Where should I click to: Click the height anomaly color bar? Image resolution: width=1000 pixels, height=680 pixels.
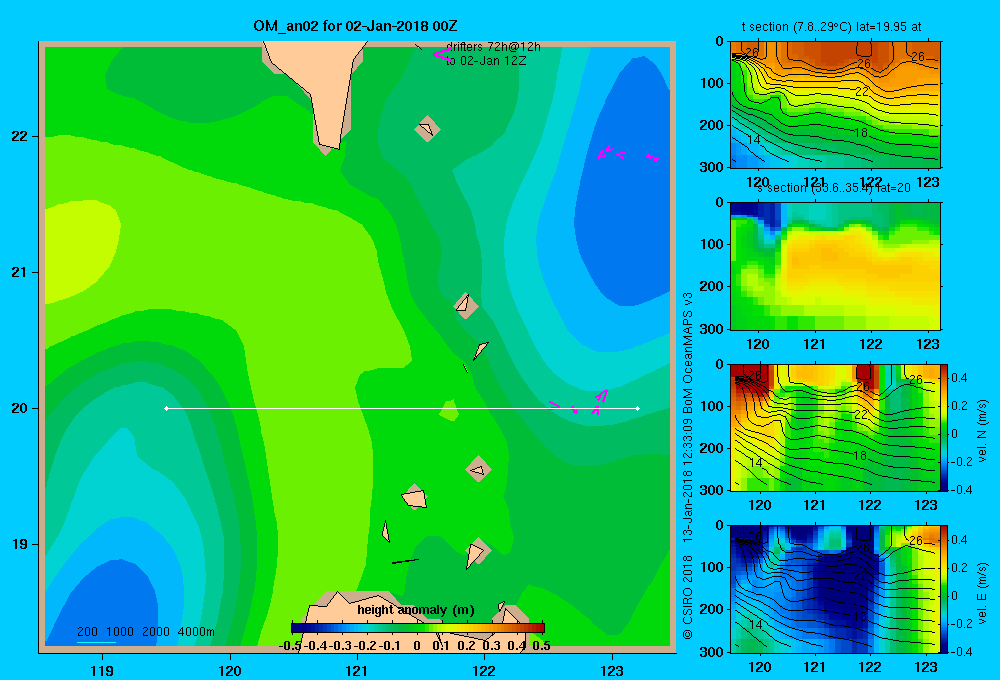click(418, 628)
